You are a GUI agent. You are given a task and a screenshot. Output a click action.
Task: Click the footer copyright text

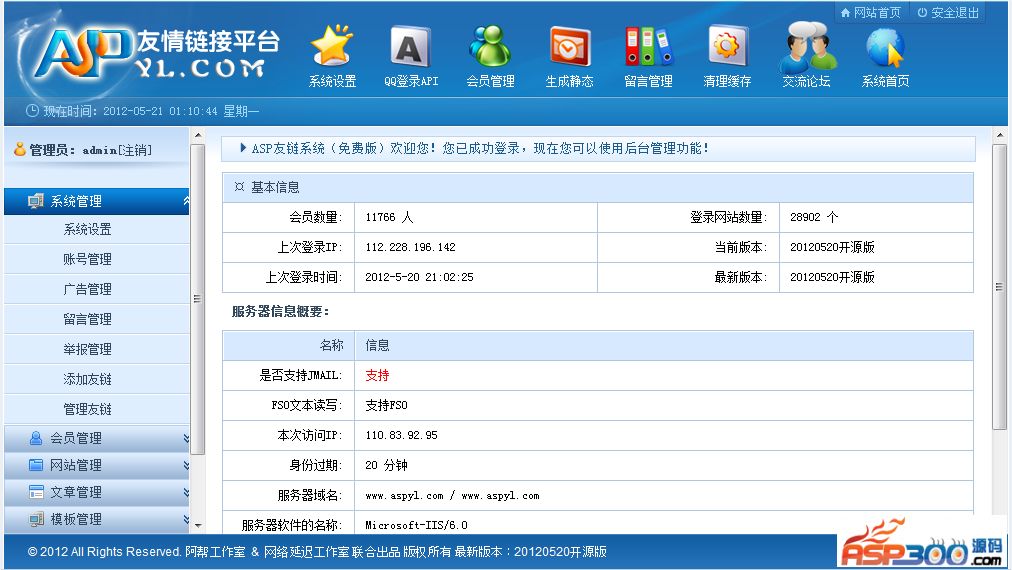[x=317, y=552]
